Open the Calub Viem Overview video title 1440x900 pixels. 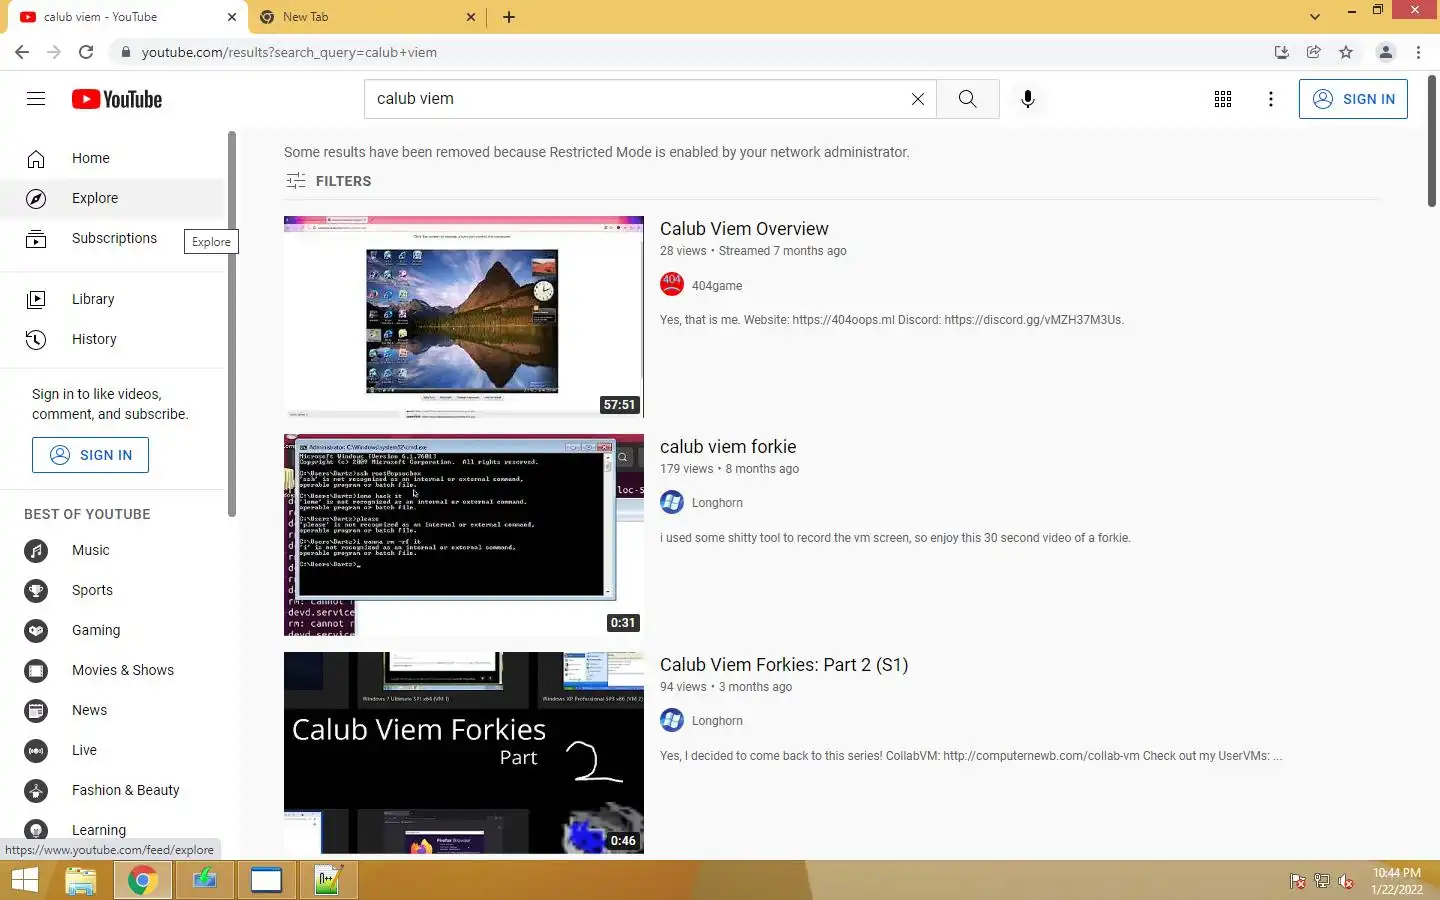pos(744,229)
